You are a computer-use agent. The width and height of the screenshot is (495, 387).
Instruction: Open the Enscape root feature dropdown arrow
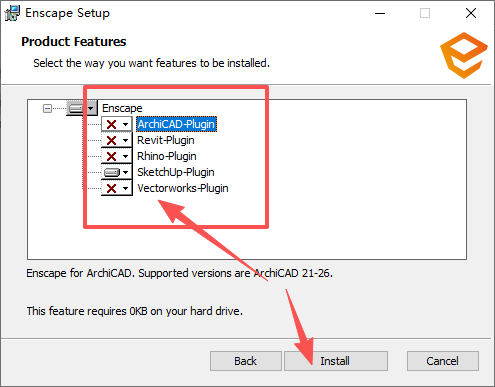pos(90,108)
